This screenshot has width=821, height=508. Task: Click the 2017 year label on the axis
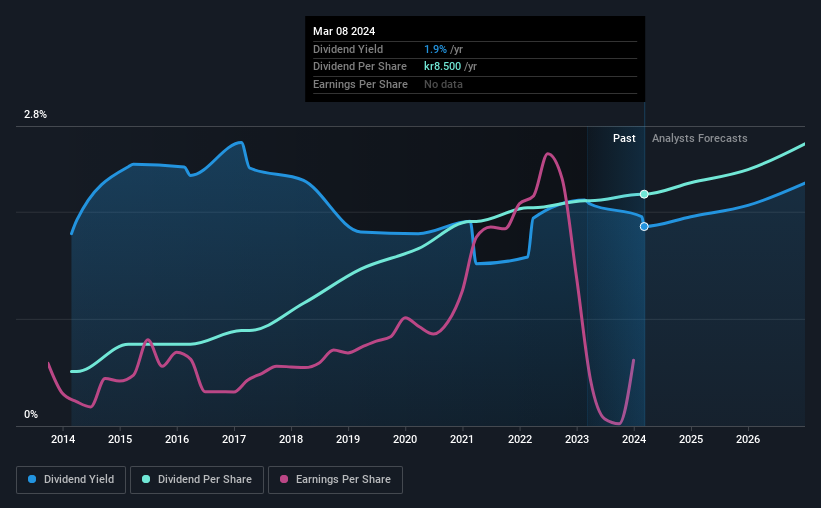coord(234,439)
